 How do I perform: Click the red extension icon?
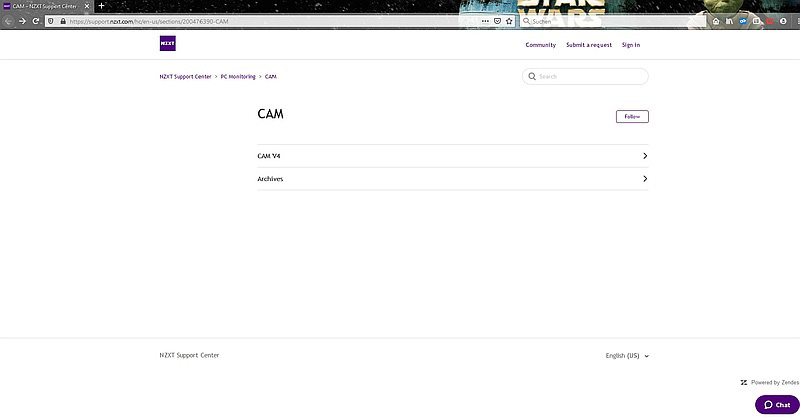[x=770, y=21]
